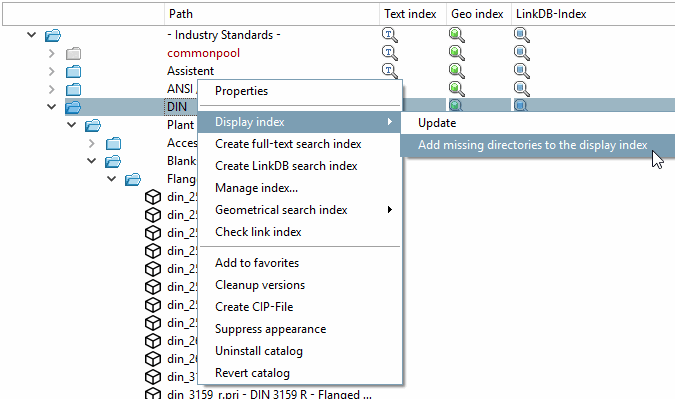Click LinkDB index icon in Assistent row
This screenshot has width=675, height=399.
point(521,71)
